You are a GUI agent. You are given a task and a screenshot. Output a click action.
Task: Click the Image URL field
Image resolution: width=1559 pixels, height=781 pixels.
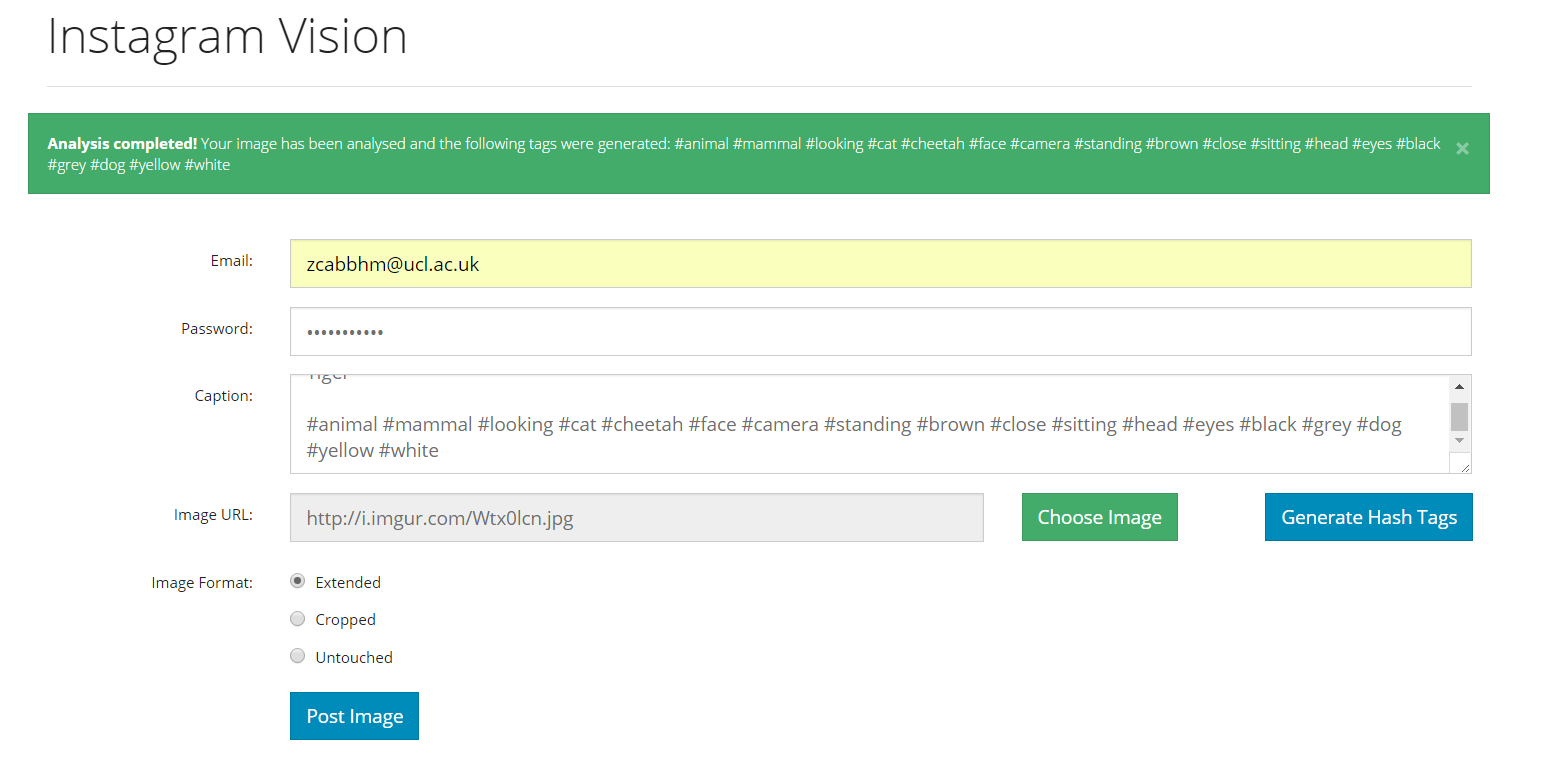[x=637, y=518]
